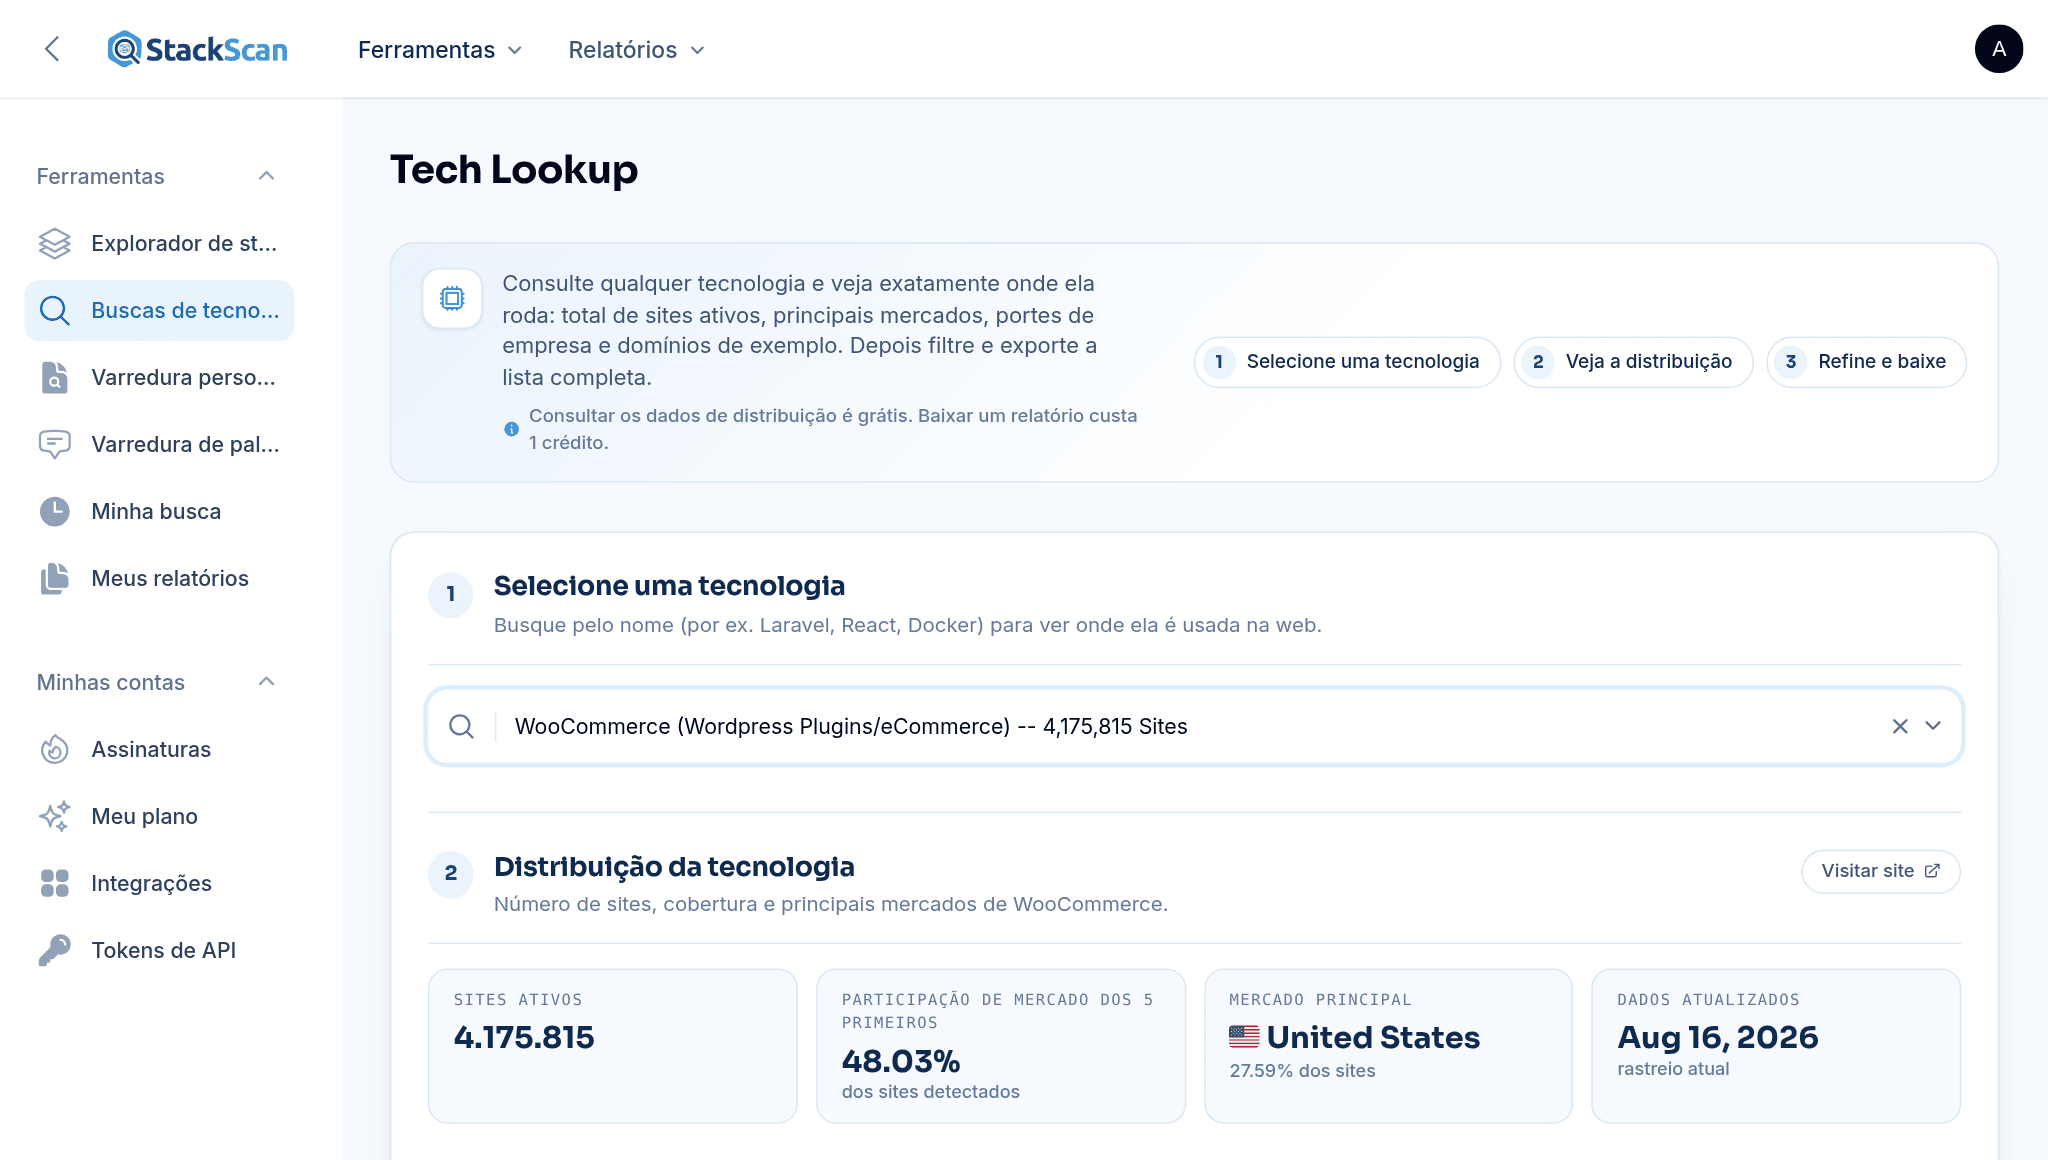Open the StackScan logo home link
Image resolution: width=2048 pixels, height=1160 pixels.
click(x=197, y=49)
